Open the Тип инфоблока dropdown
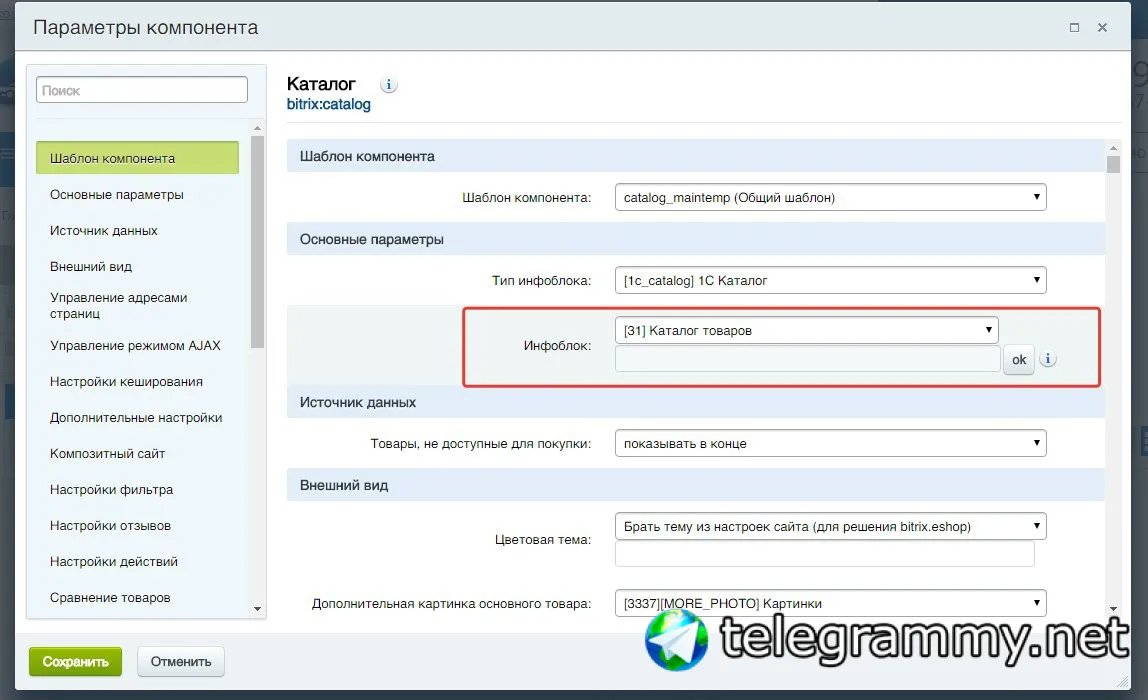The height and width of the screenshot is (700, 1148). click(830, 280)
